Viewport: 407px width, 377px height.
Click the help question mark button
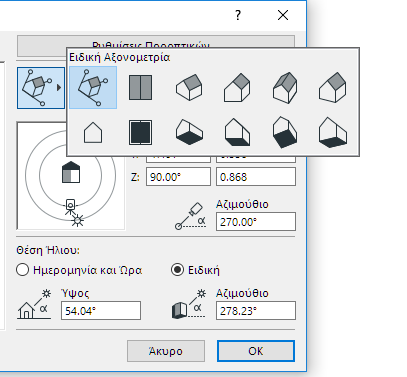point(238,15)
